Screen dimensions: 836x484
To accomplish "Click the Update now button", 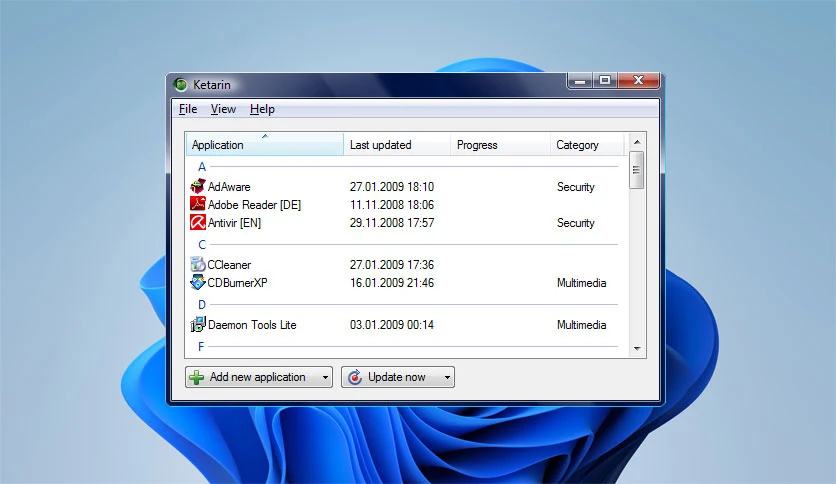I will 397,377.
